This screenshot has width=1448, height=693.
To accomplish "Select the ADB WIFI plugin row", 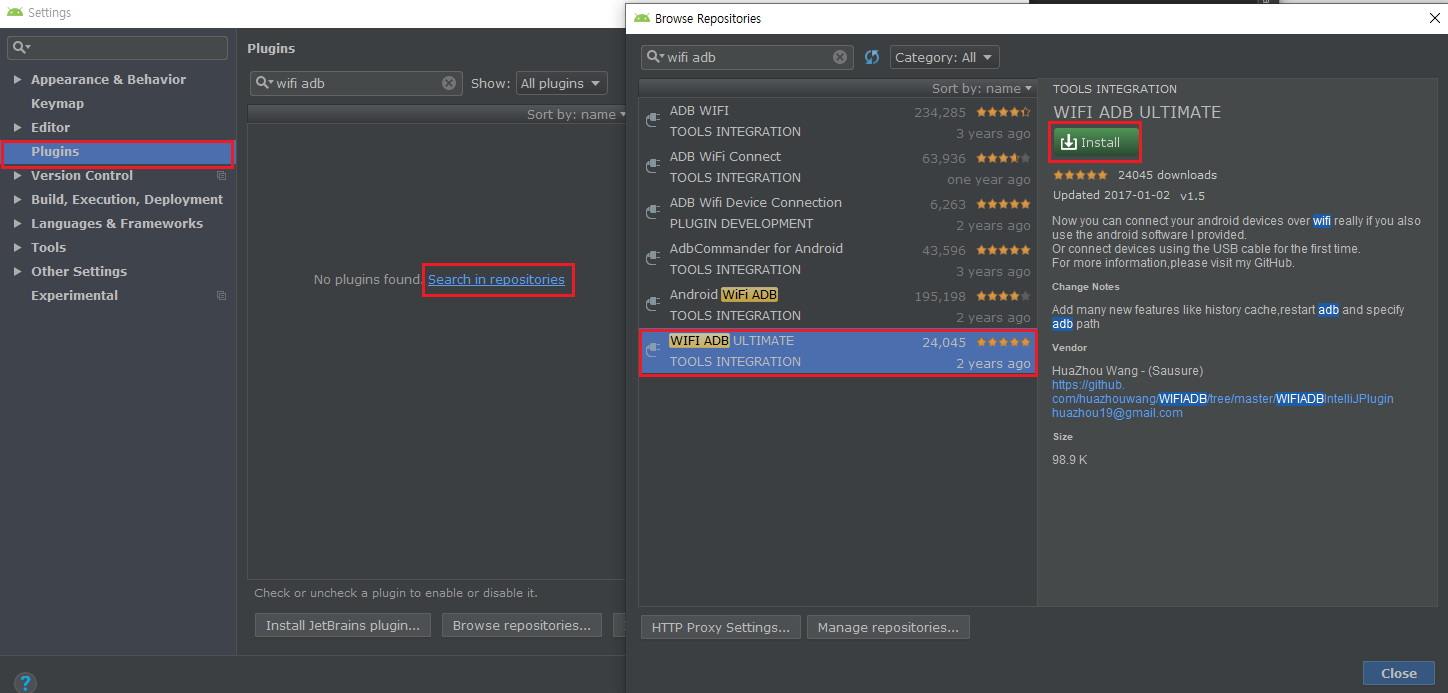I will 837,121.
